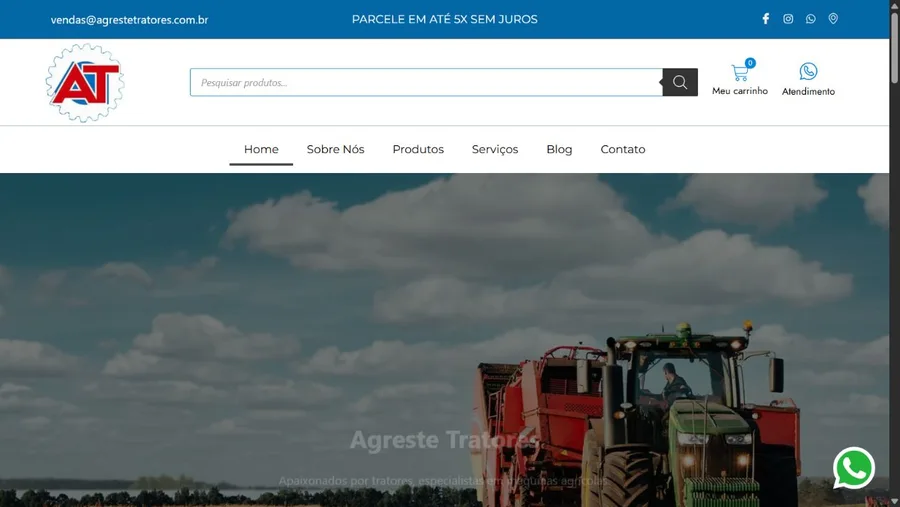
Task: Click the tractor hero banner image
Action: pos(445,340)
